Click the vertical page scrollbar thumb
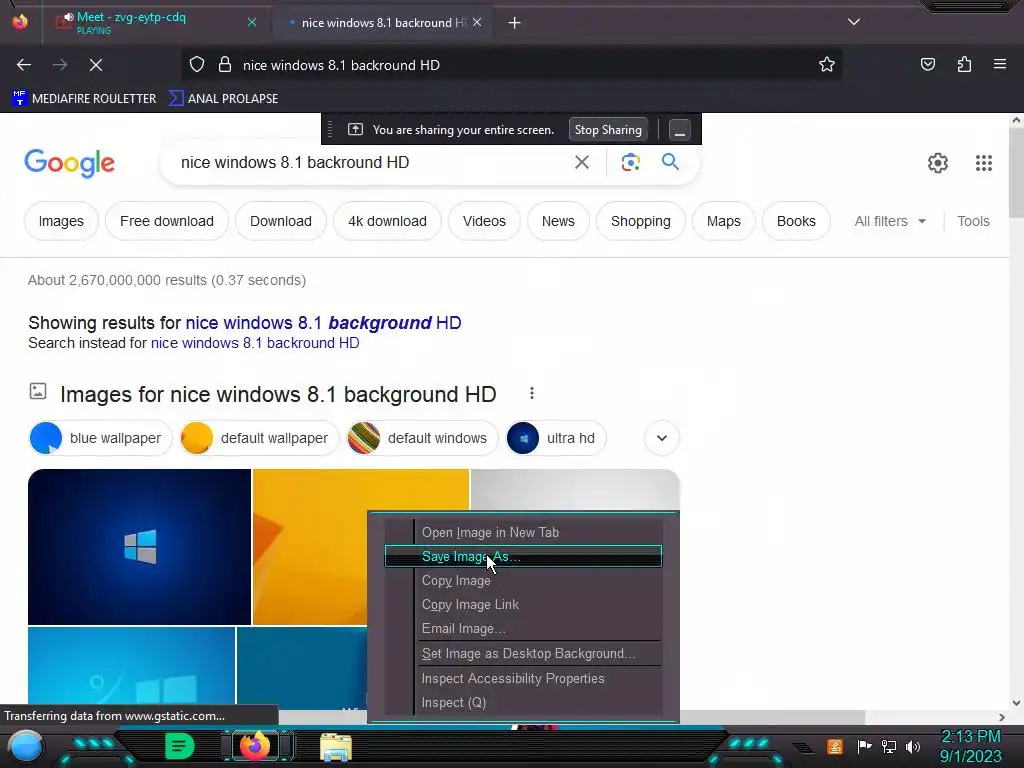This screenshot has width=1024, height=768. [x=1016, y=173]
